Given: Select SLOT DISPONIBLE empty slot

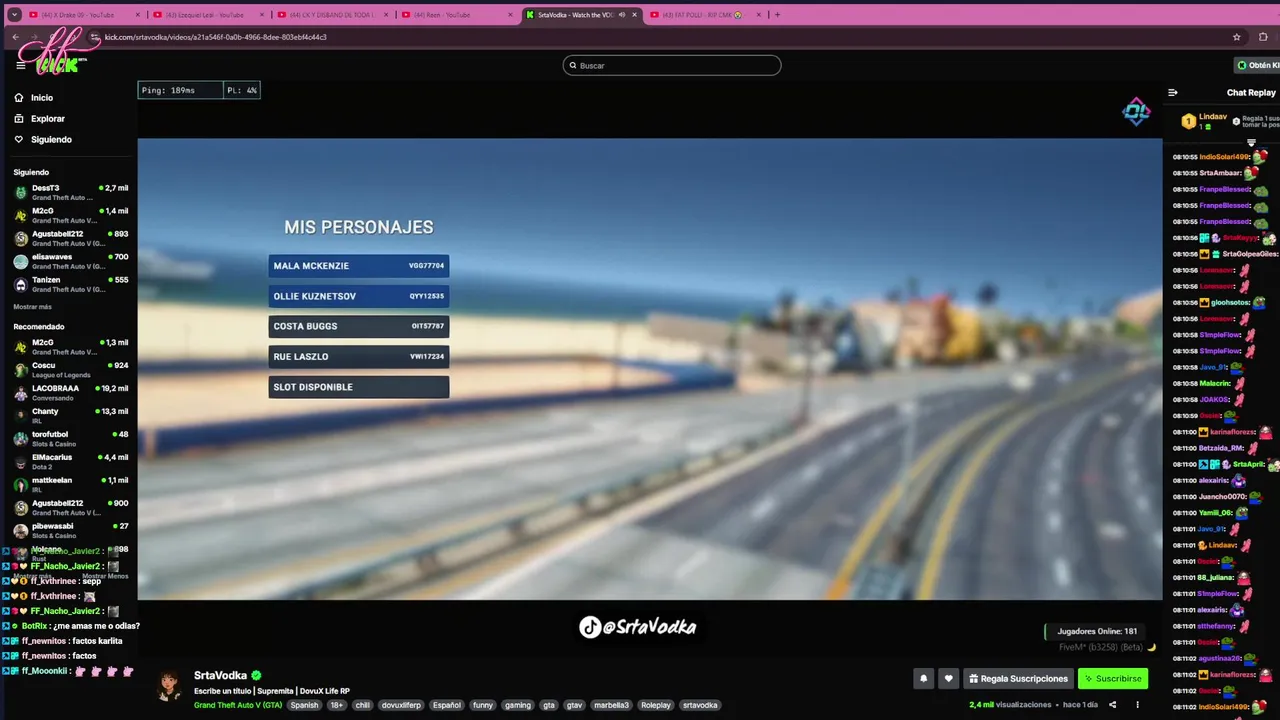Looking at the screenshot, I should pyautogui.click(x=359, y=387).
